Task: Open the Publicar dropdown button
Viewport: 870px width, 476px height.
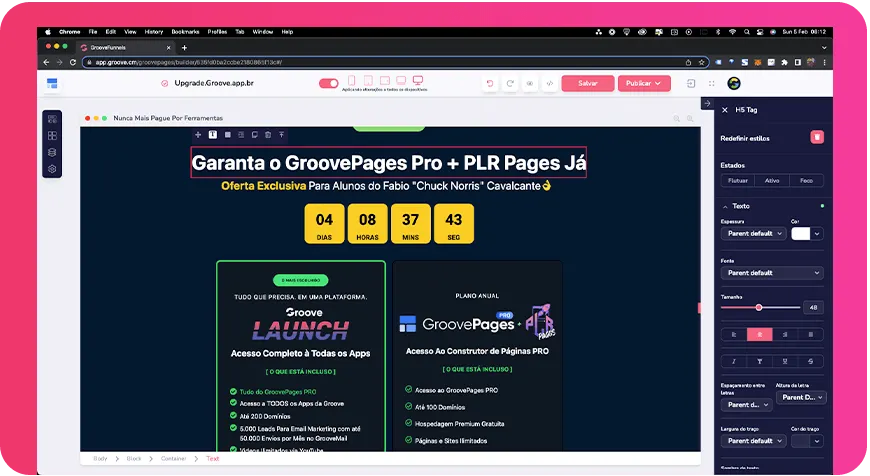Action: (x=644, y=83)
